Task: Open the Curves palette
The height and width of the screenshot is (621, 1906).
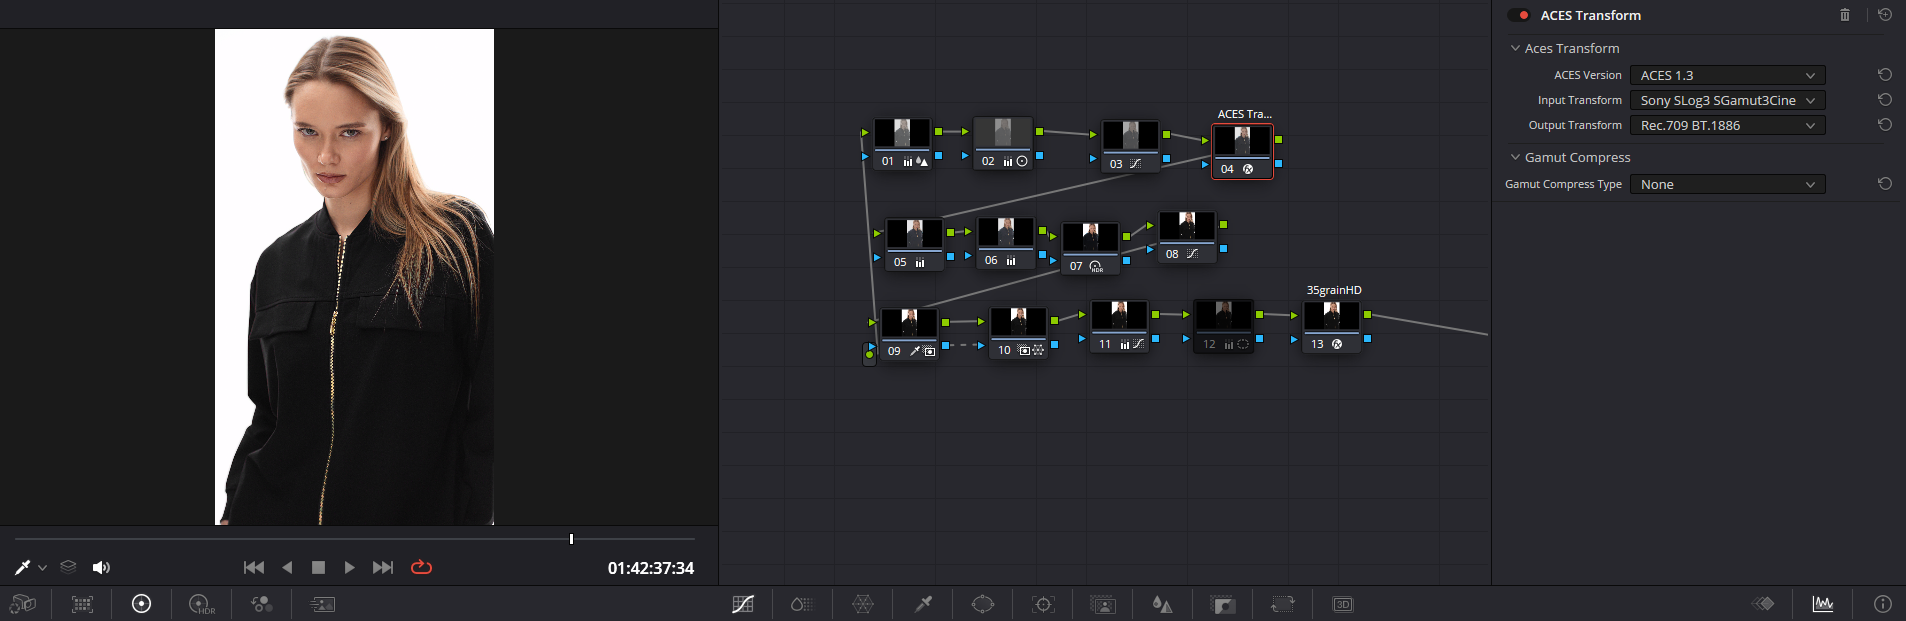Action: click(743, 604)
